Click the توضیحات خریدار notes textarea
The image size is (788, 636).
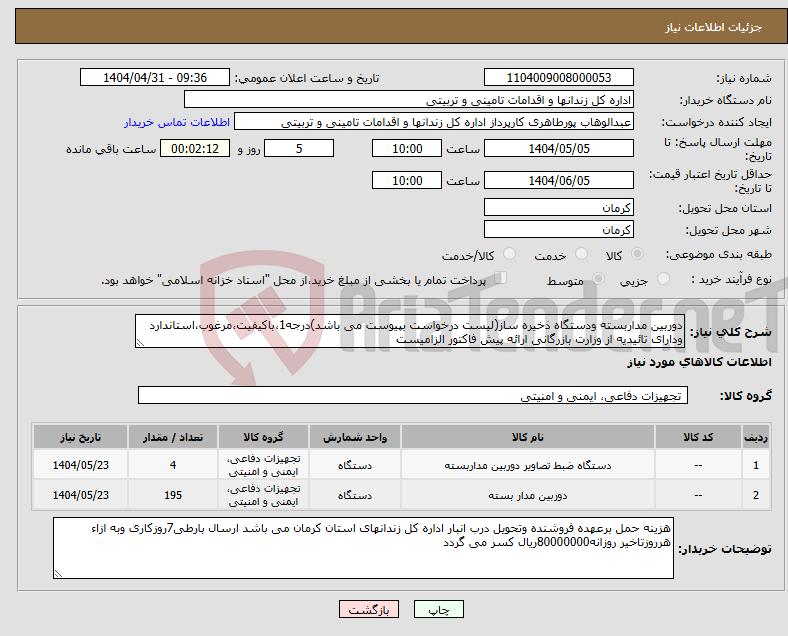[x=363, y=548]
